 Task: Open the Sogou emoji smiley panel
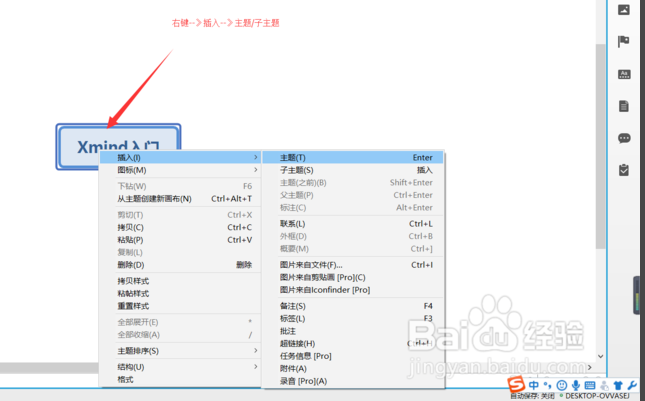561,385
